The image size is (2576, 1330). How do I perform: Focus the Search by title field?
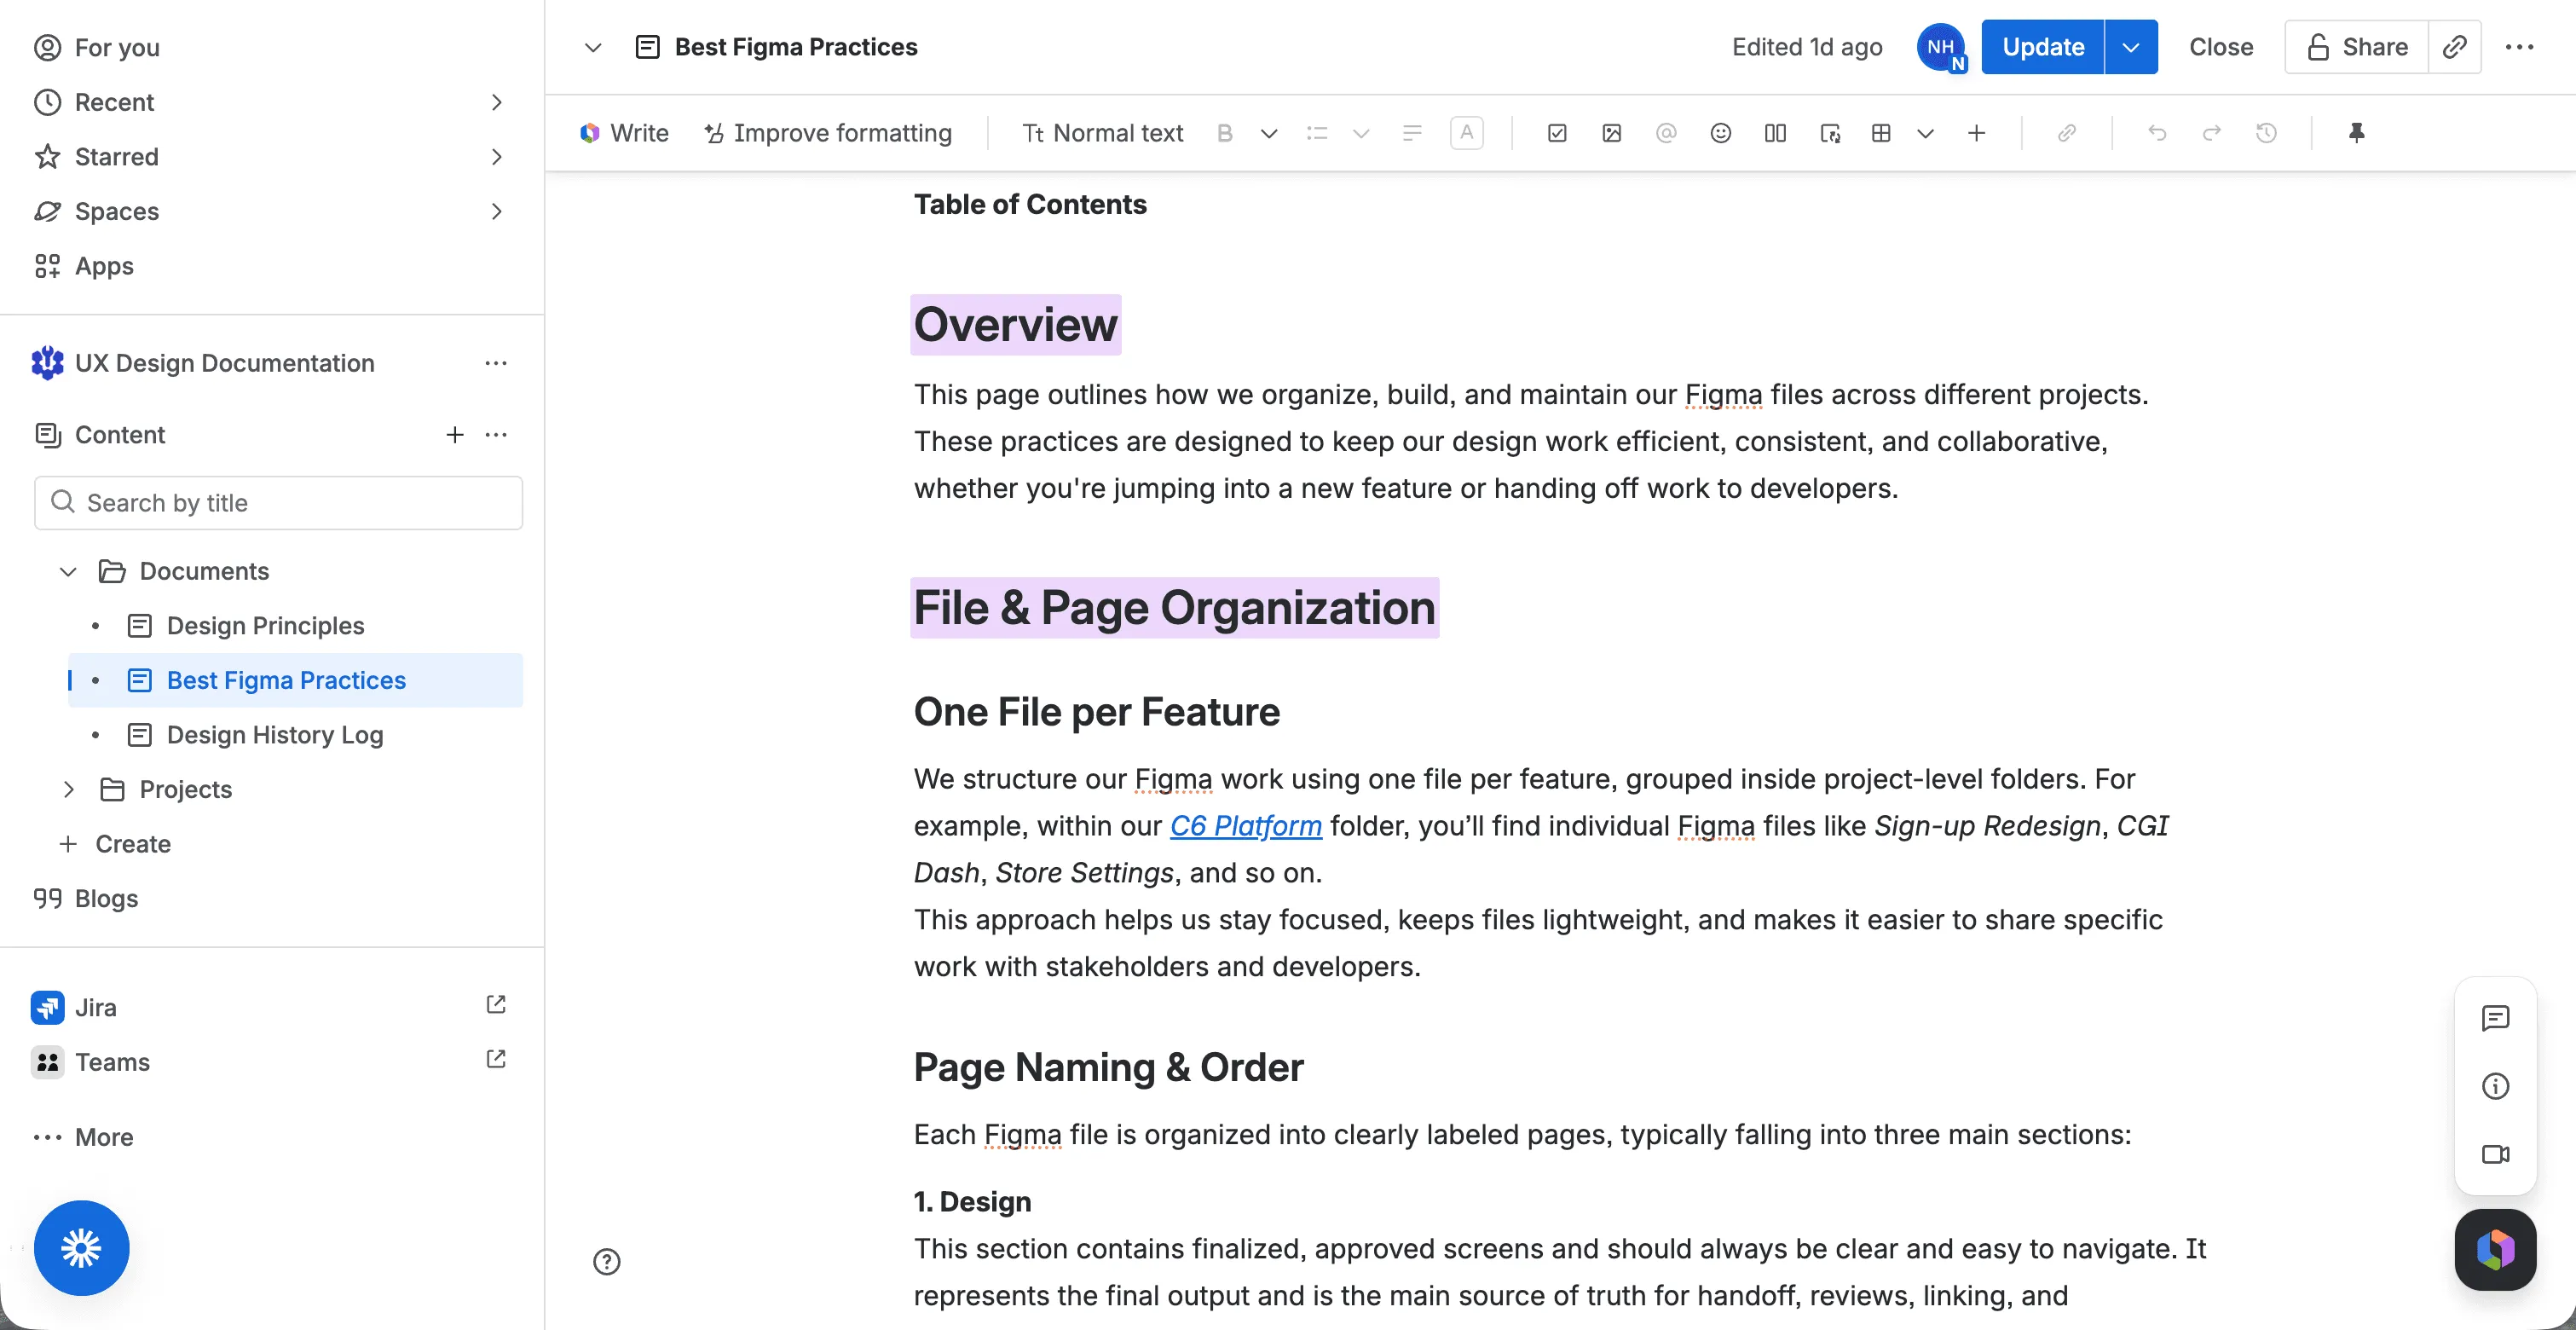tap(278, 503)
